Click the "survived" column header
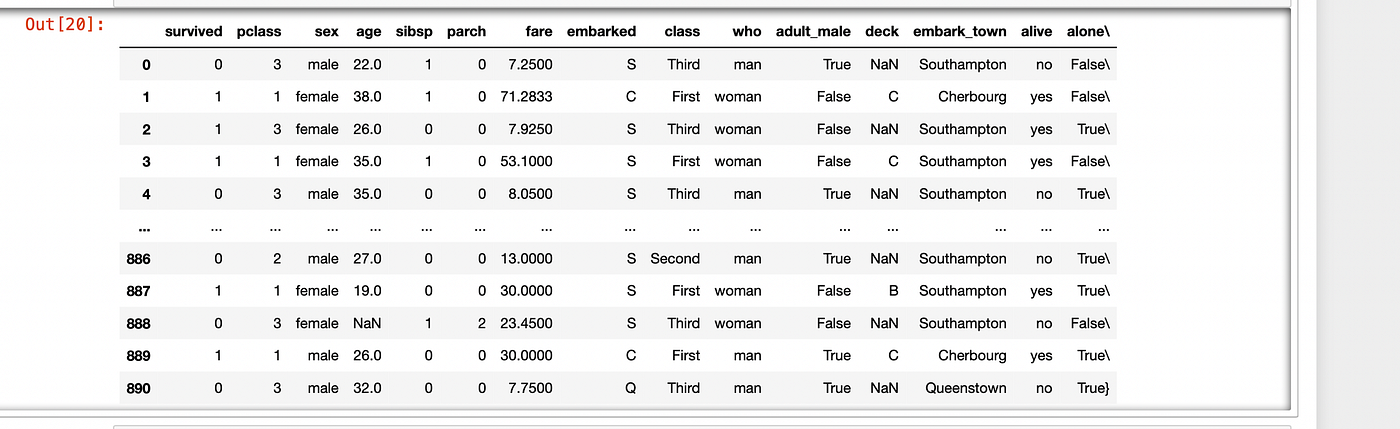The height and width of the screenshot is (429, 1400). coord(193,31)
